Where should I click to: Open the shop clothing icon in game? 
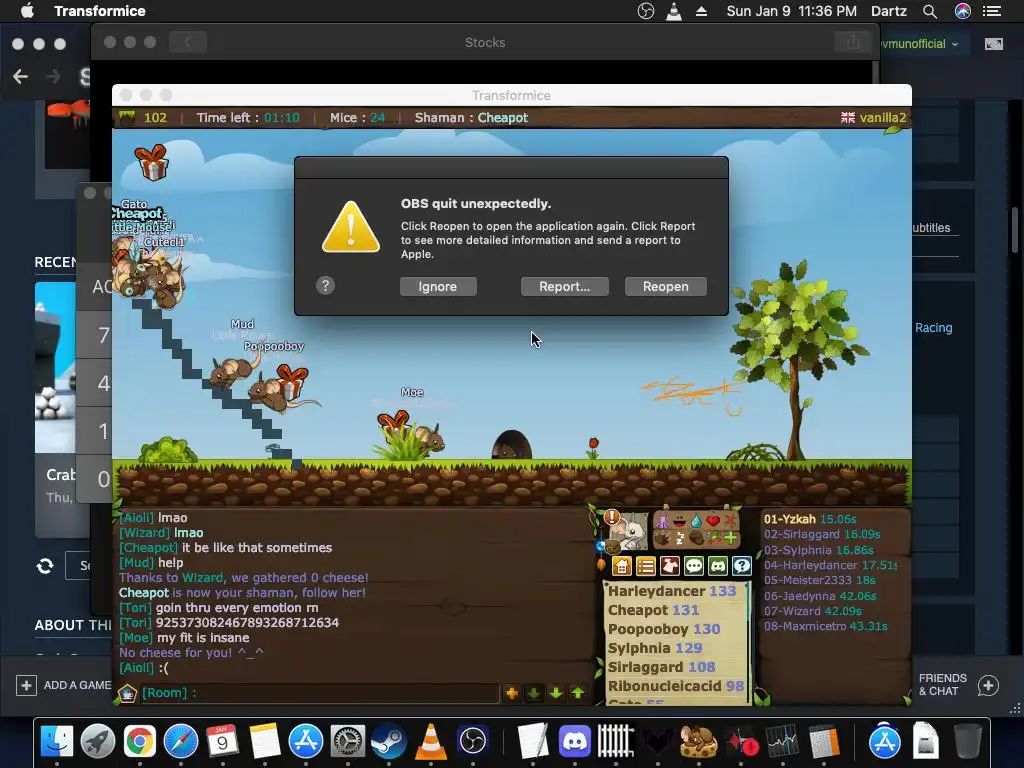pyautogui.click(x=670, y=566)
